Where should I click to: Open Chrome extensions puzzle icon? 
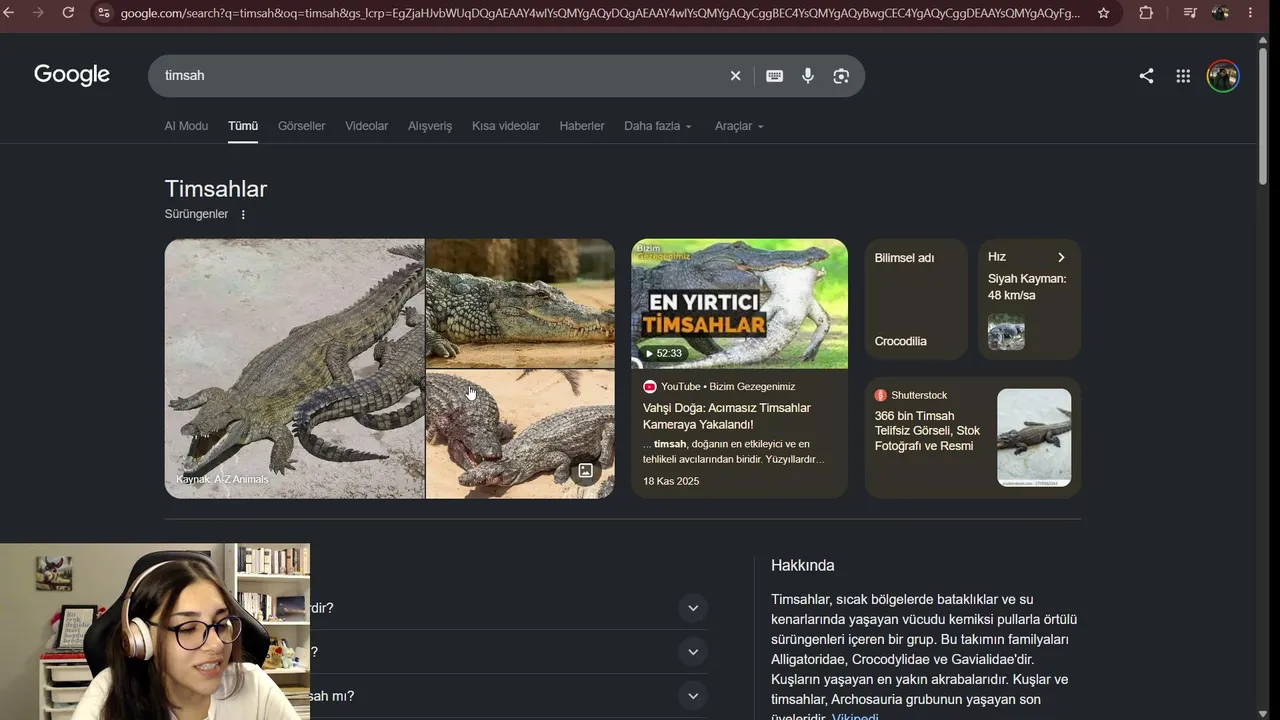click(1146, 13)
